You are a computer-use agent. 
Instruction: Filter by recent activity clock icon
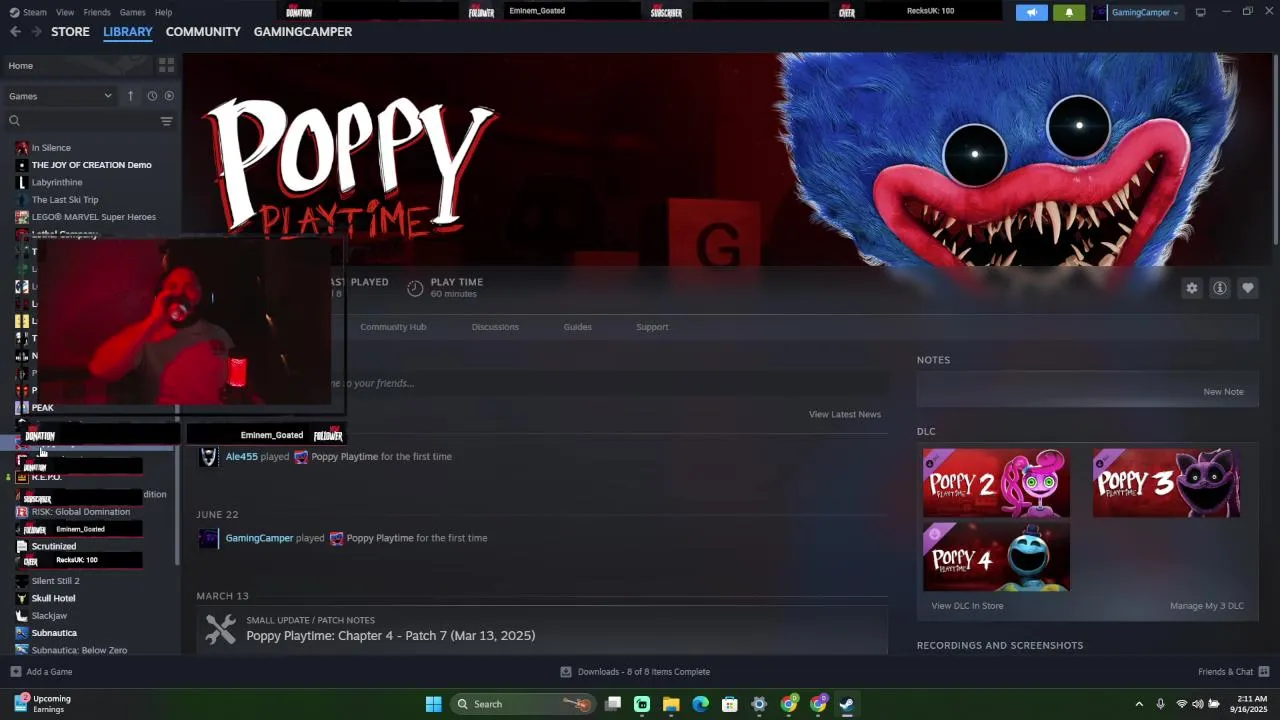152,96
